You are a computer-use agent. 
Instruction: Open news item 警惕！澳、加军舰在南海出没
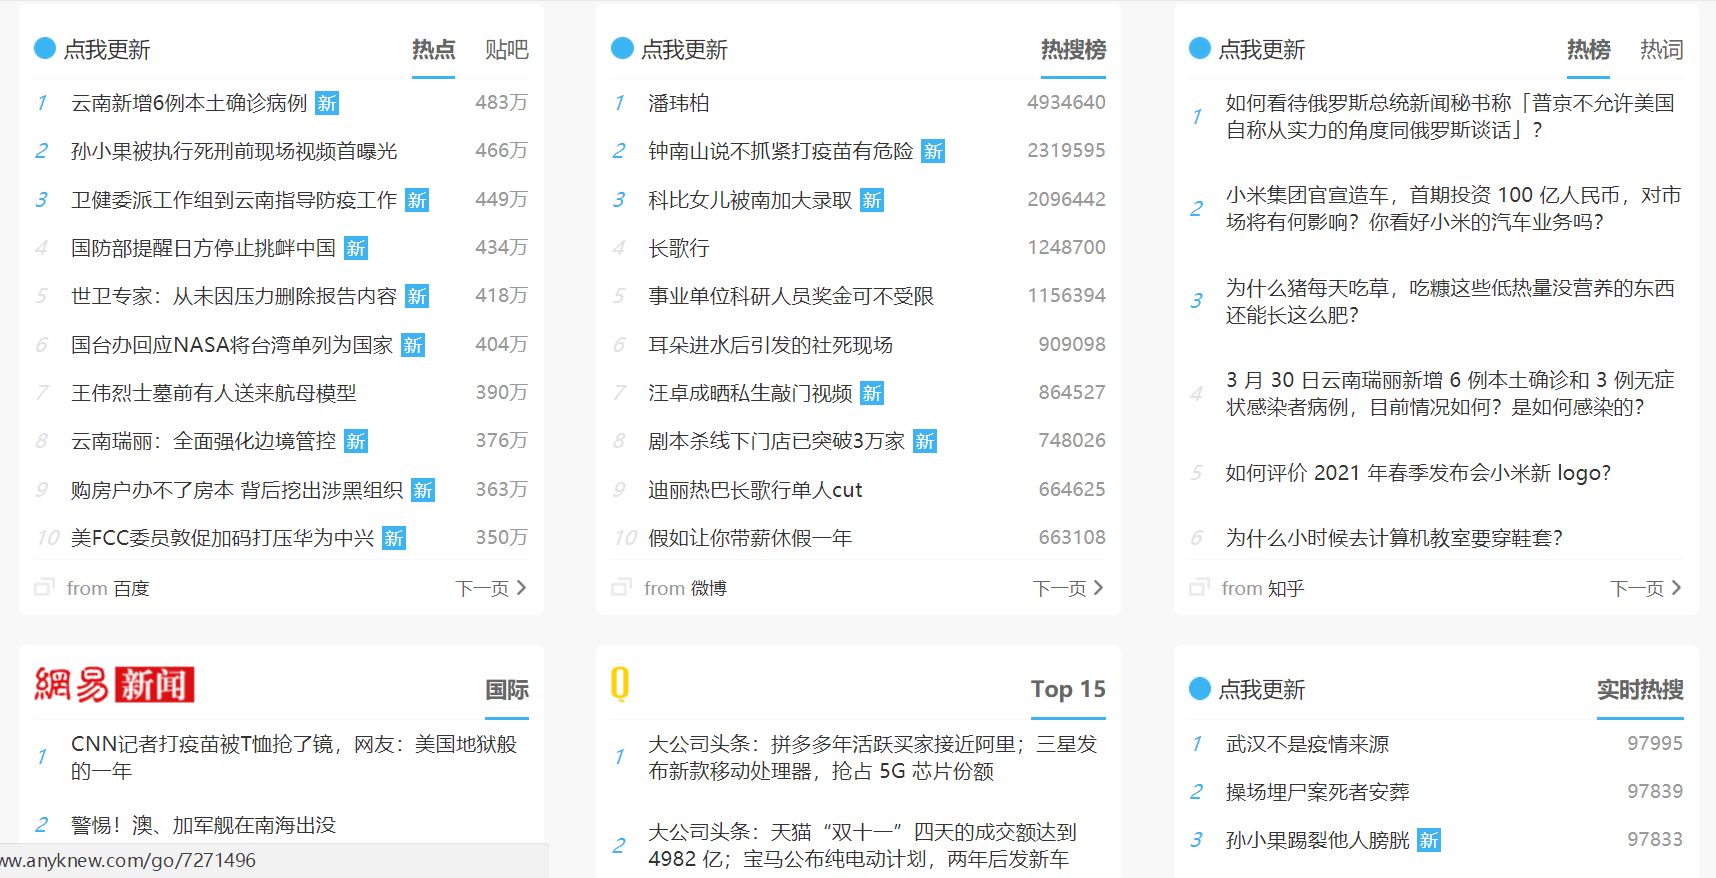pos(203,825)
